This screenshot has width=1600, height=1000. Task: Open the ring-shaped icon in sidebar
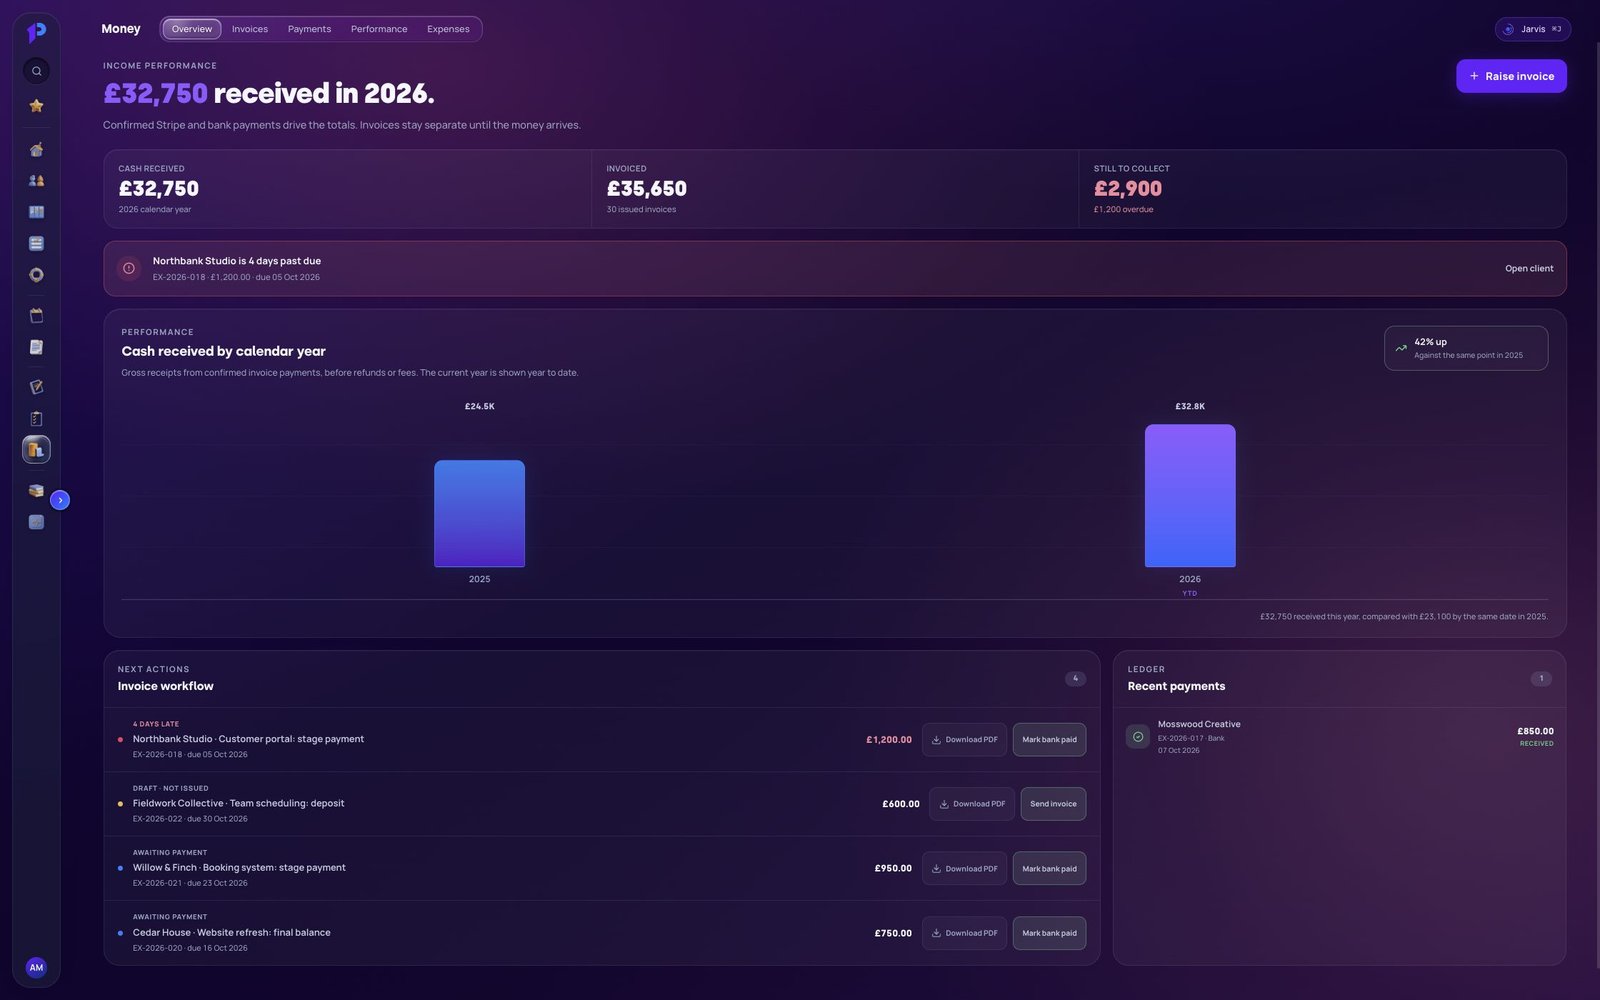(x=36, y=275)
